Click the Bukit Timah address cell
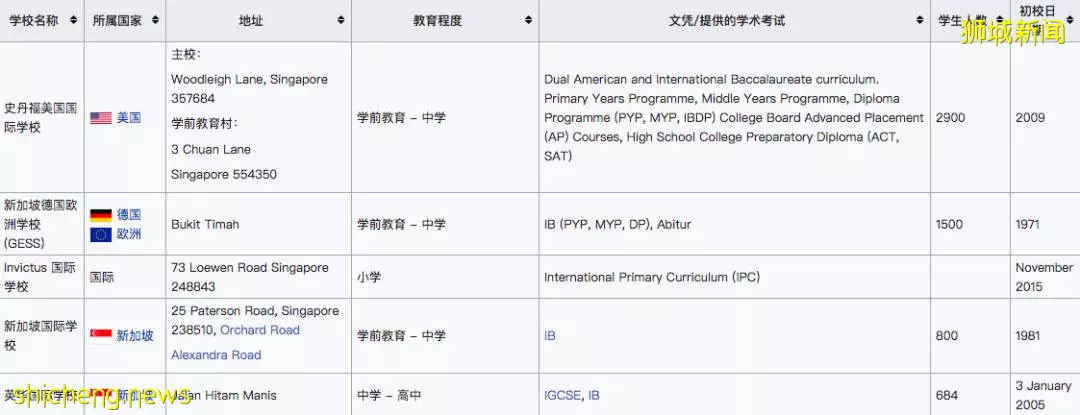 tap(205, 224)
